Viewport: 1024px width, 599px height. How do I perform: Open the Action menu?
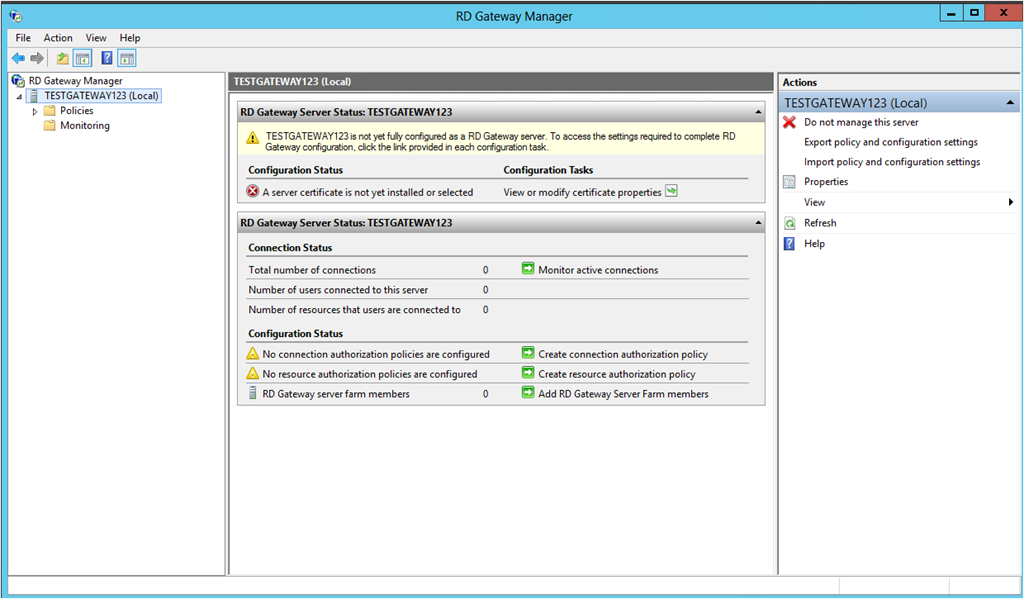point(58,38)
